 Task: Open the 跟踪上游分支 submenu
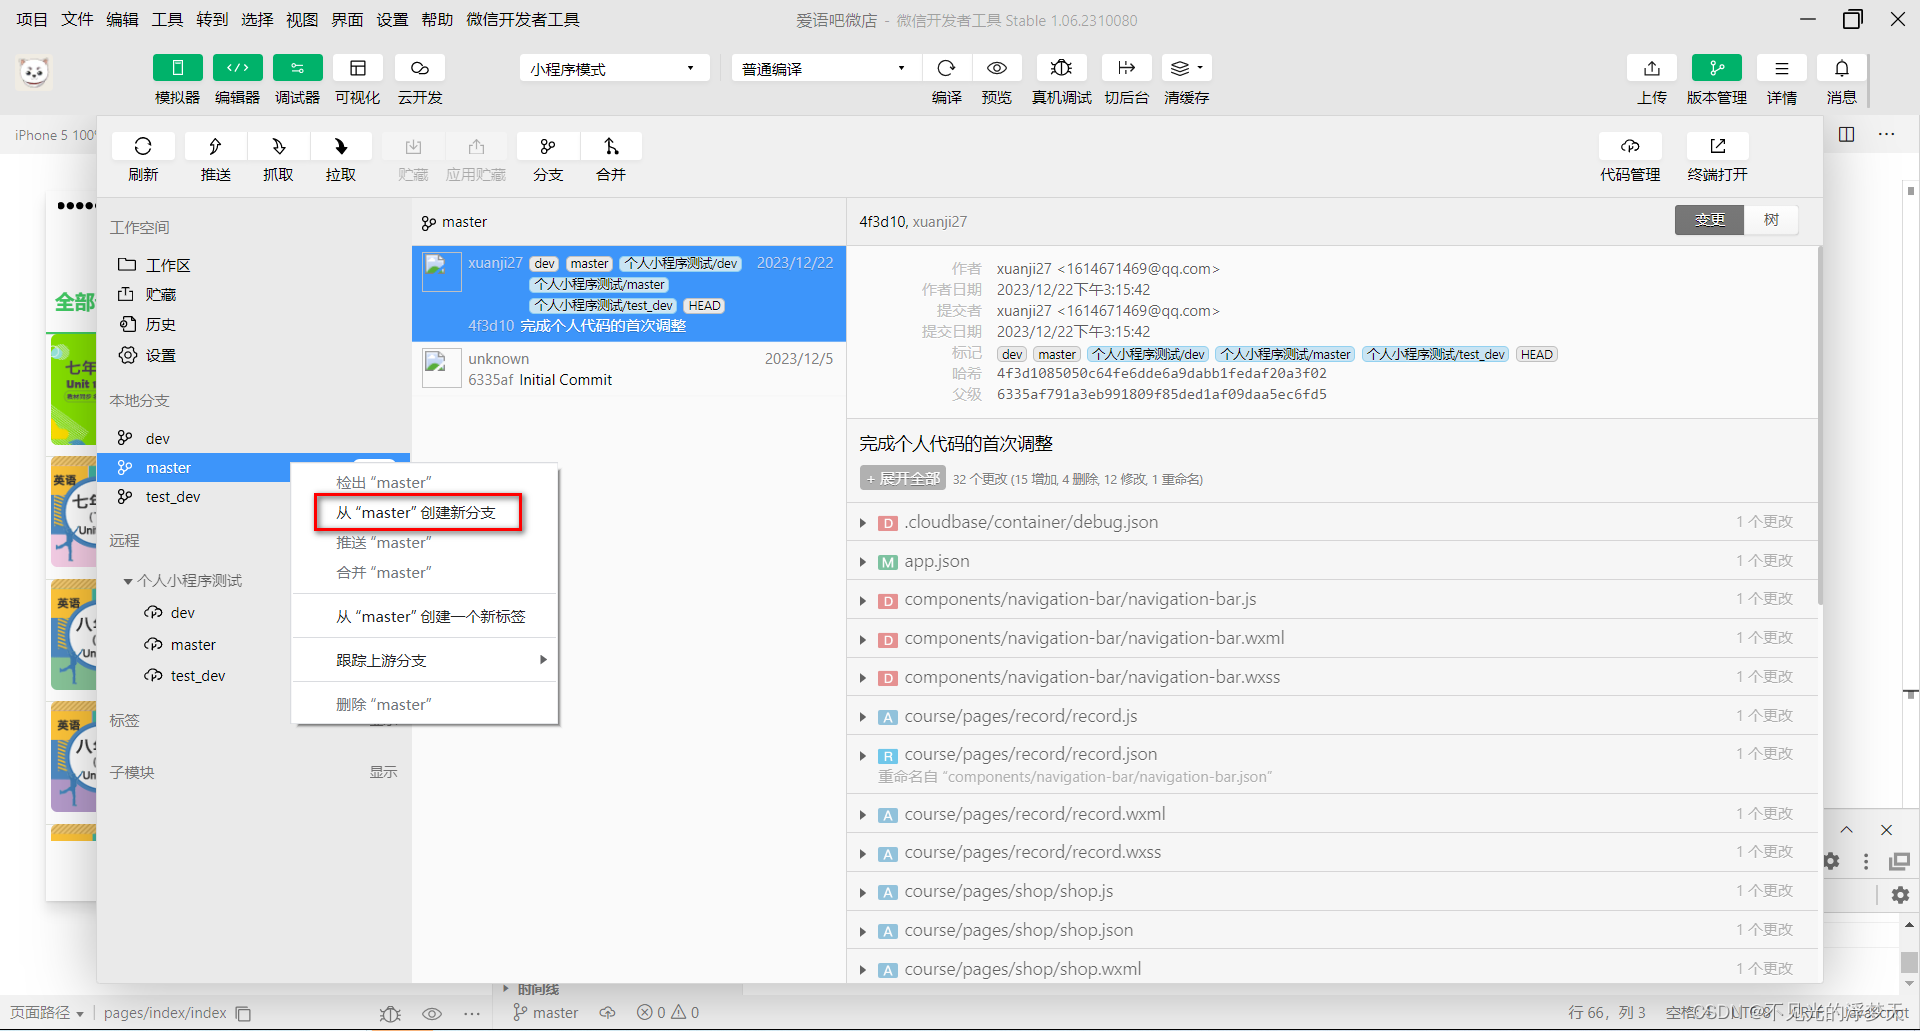point(424,660)
